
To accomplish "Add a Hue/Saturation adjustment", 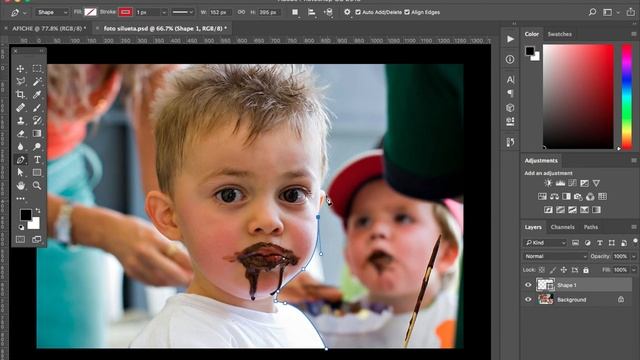I will (542, 197).
